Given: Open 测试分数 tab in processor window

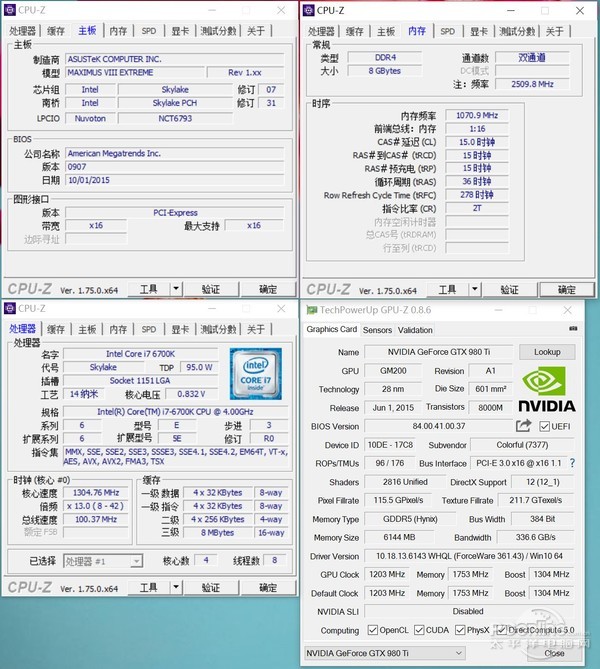Looking at the screenshot, I should 218,329.
